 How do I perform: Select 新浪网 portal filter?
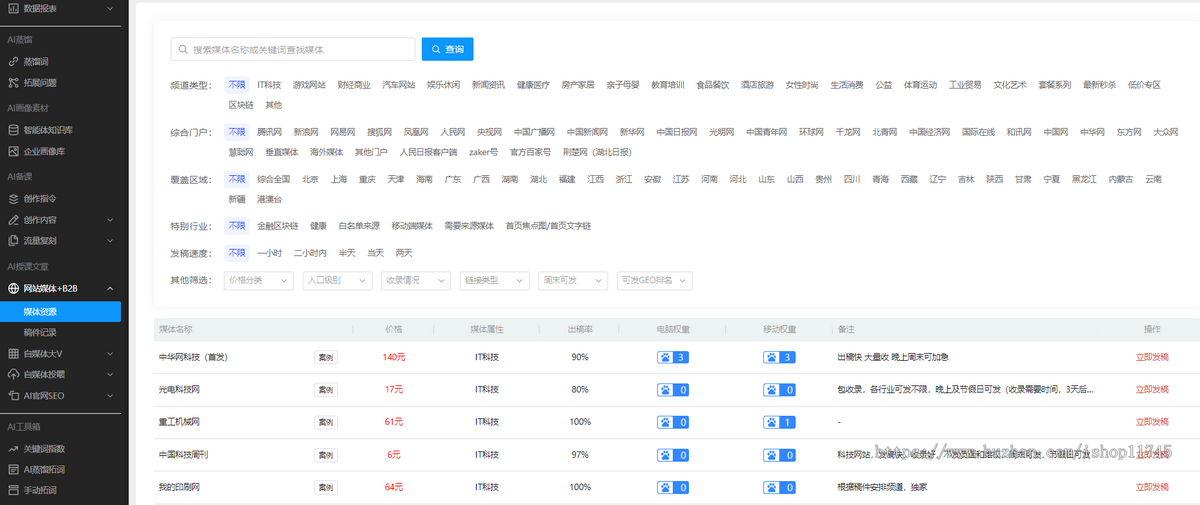pos(306,132)
